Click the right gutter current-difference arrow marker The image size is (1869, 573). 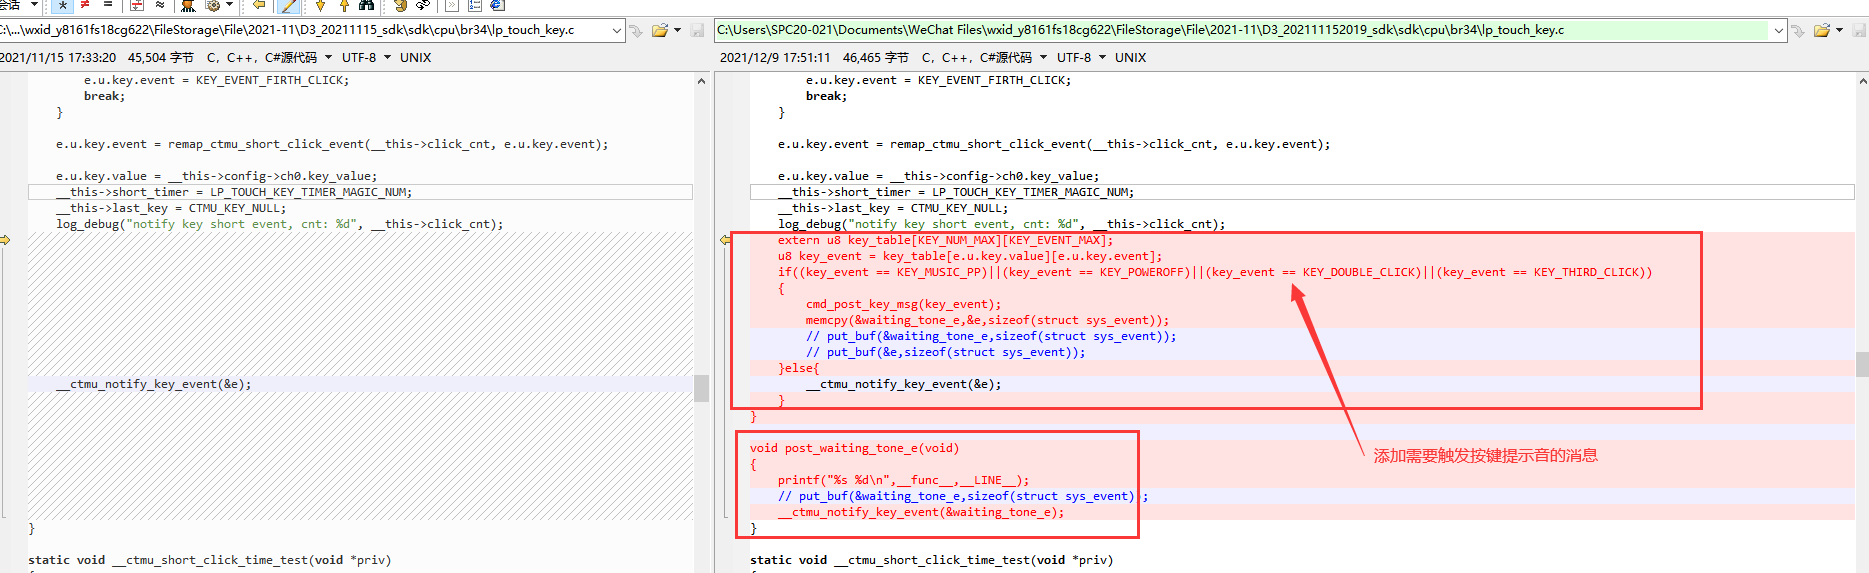pos(725,240)
